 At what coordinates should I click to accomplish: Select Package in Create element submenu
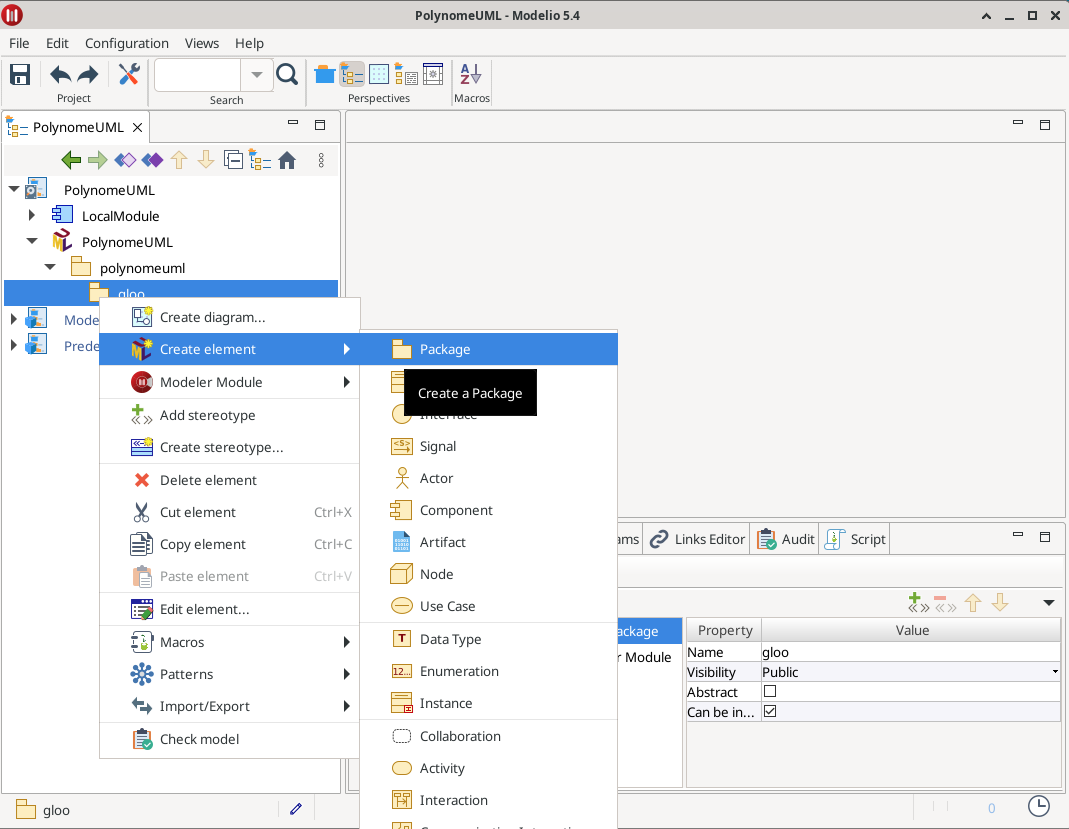(488, 349)
